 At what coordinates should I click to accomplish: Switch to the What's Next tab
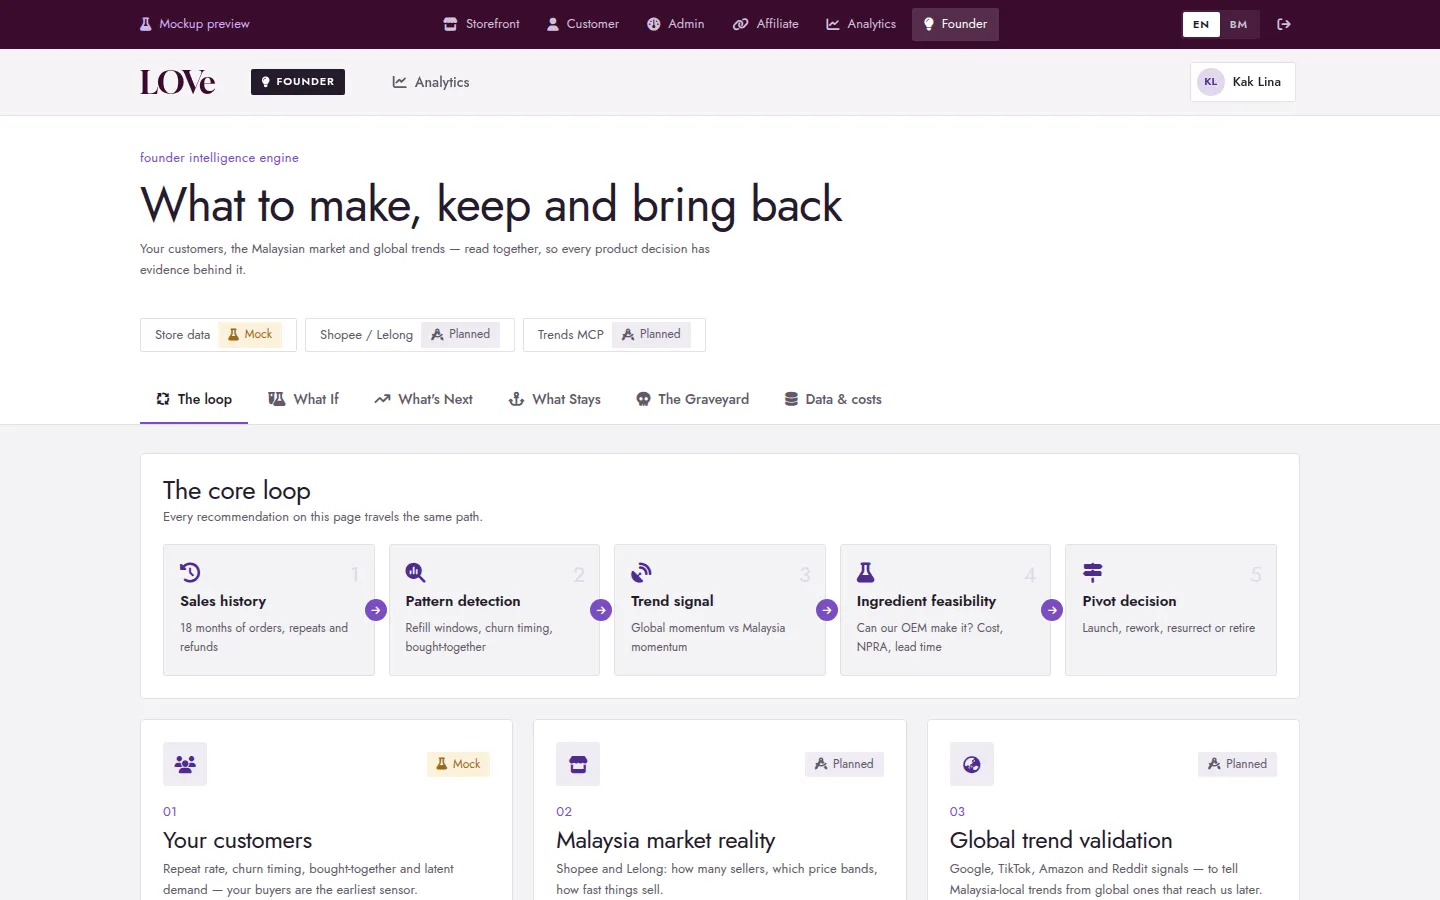[x=423, y=399]
